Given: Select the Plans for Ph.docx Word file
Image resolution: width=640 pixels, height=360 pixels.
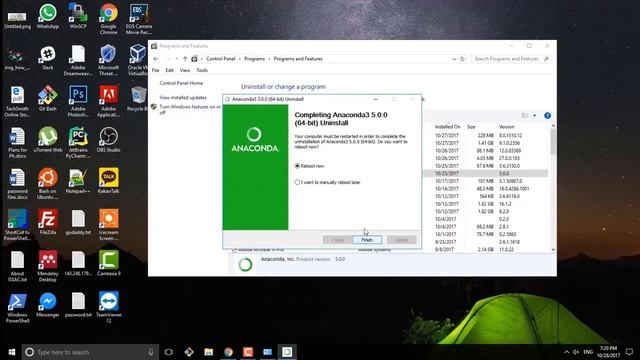Looking at the screenshot, I should (17, 142).
